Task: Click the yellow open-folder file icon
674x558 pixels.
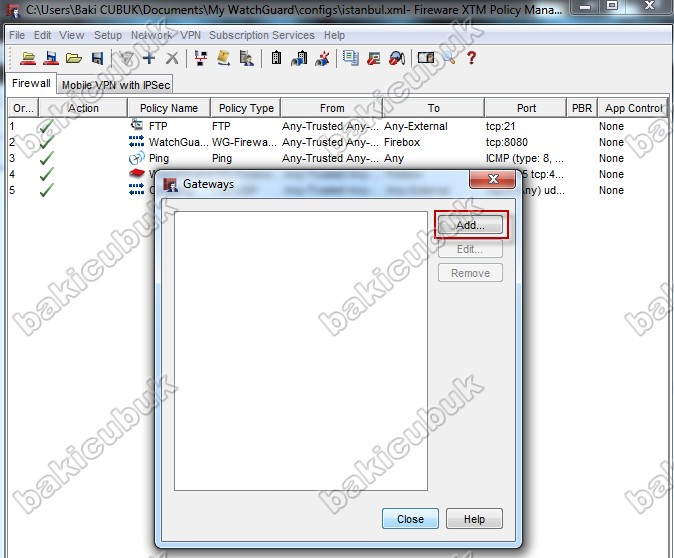Action: click(x=74, y=58)
